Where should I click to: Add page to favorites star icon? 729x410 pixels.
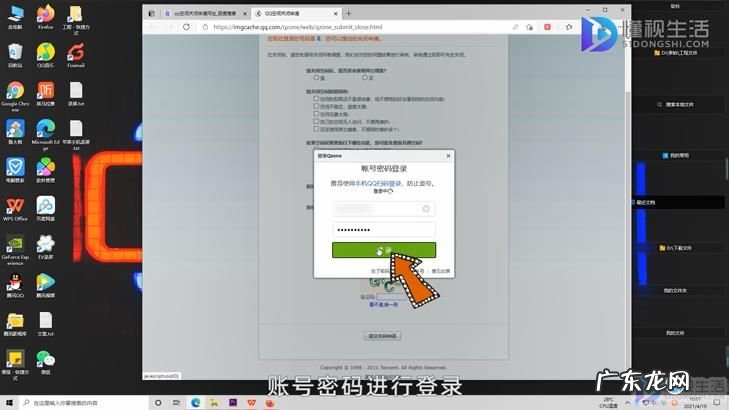529,27
